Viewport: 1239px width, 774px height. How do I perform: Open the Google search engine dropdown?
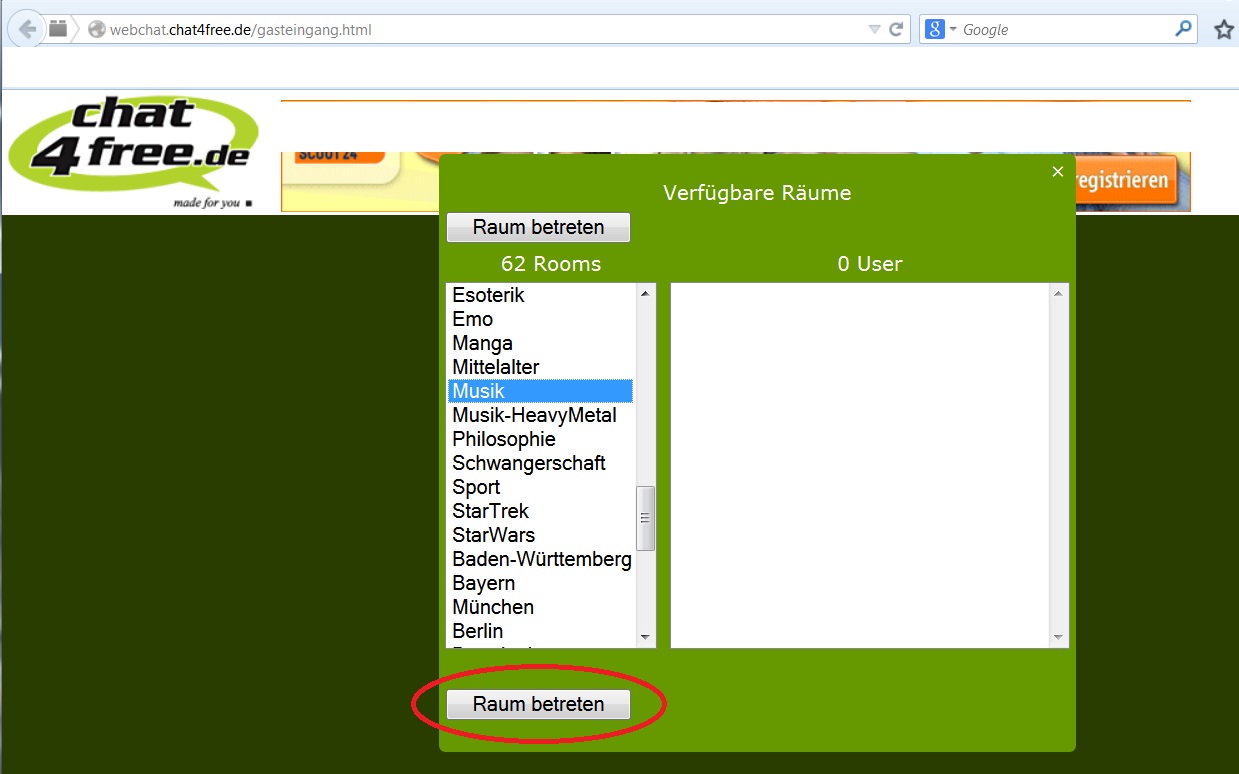pos(941,29)
